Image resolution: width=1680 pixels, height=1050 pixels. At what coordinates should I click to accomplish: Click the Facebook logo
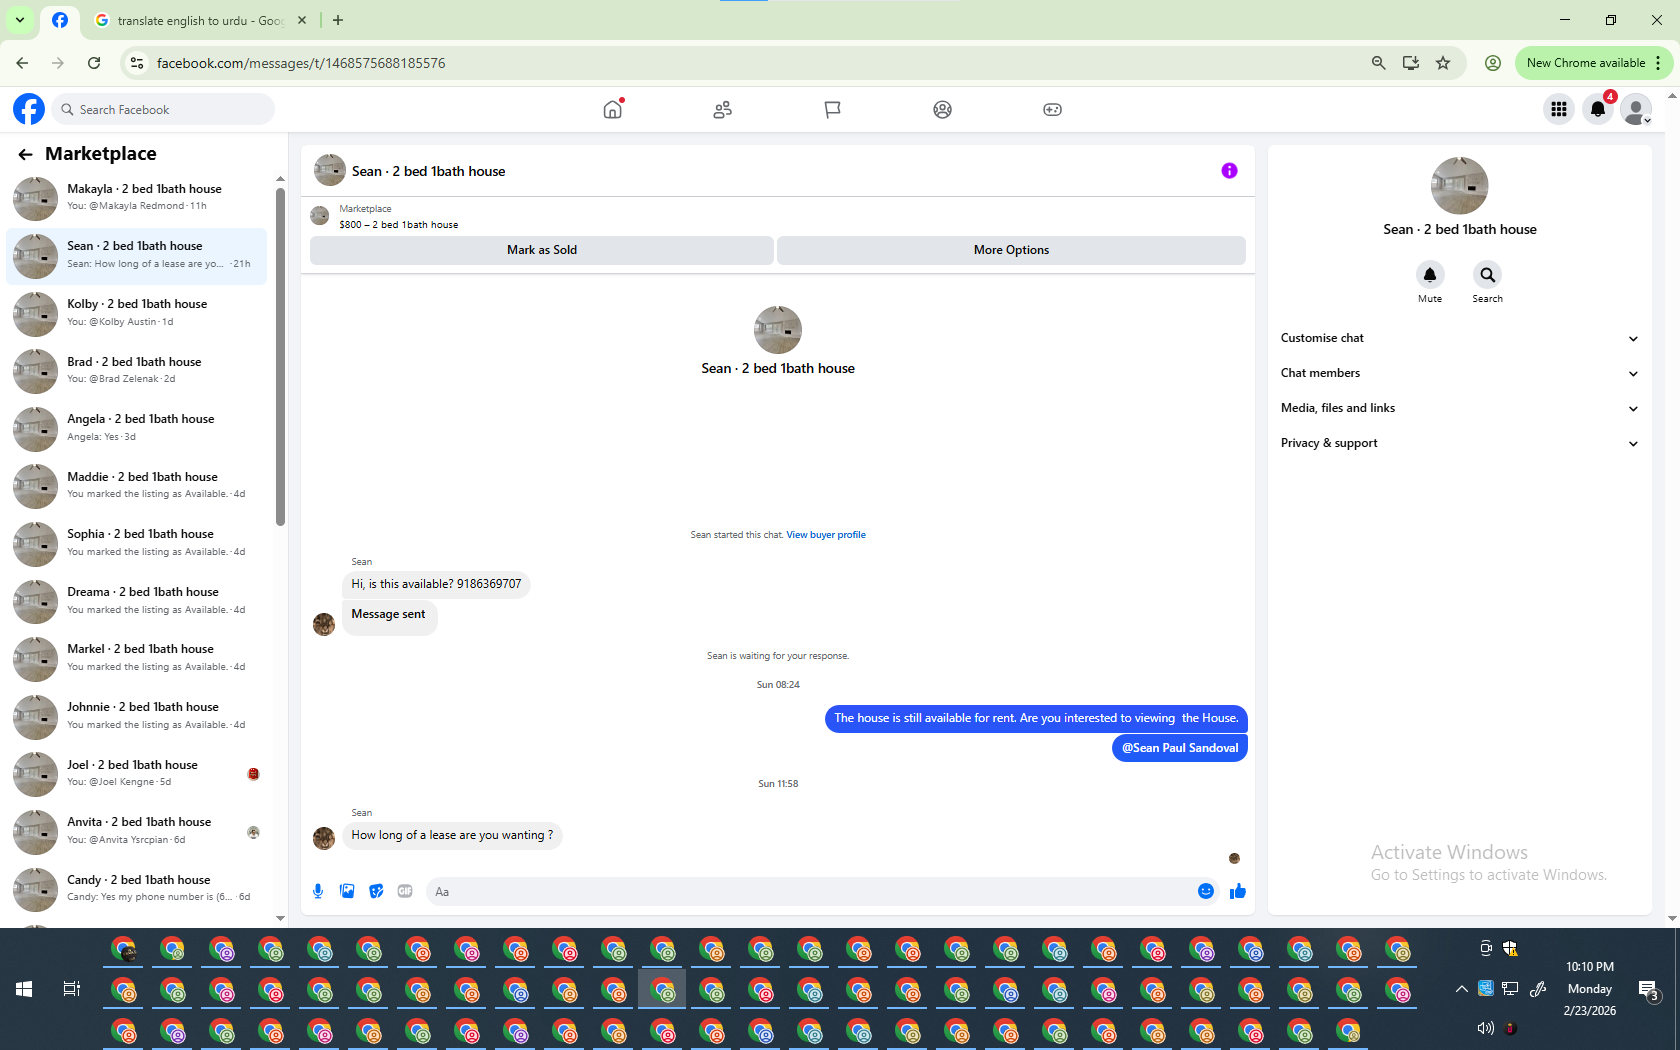[x=29, y=109]
